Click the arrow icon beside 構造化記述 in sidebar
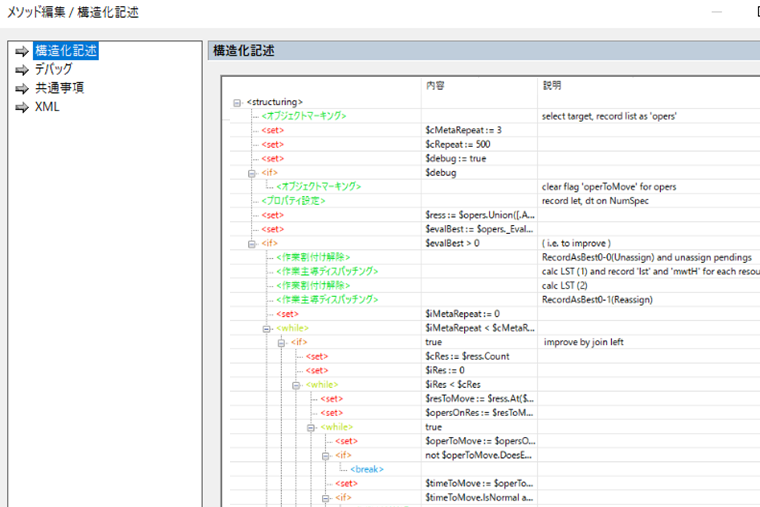 [x=22, y=51]
